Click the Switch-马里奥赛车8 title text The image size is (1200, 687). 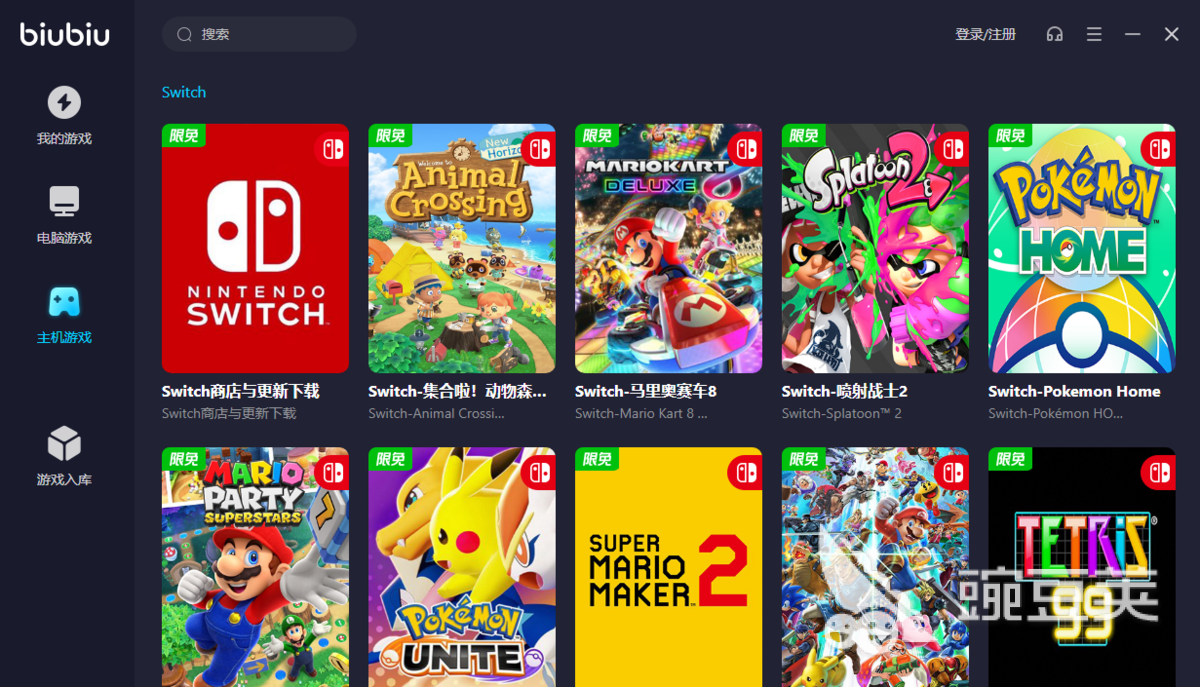point(646,391)
